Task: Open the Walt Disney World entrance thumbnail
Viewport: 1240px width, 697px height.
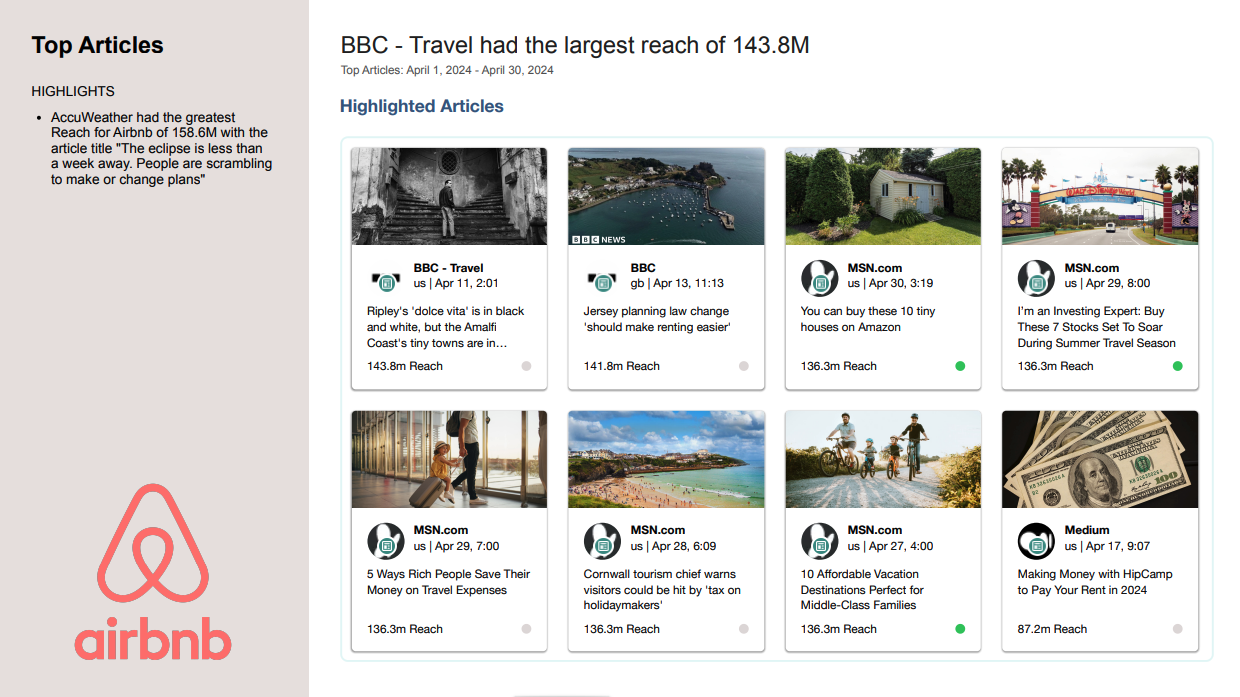Action: [x=1099, y=196]
